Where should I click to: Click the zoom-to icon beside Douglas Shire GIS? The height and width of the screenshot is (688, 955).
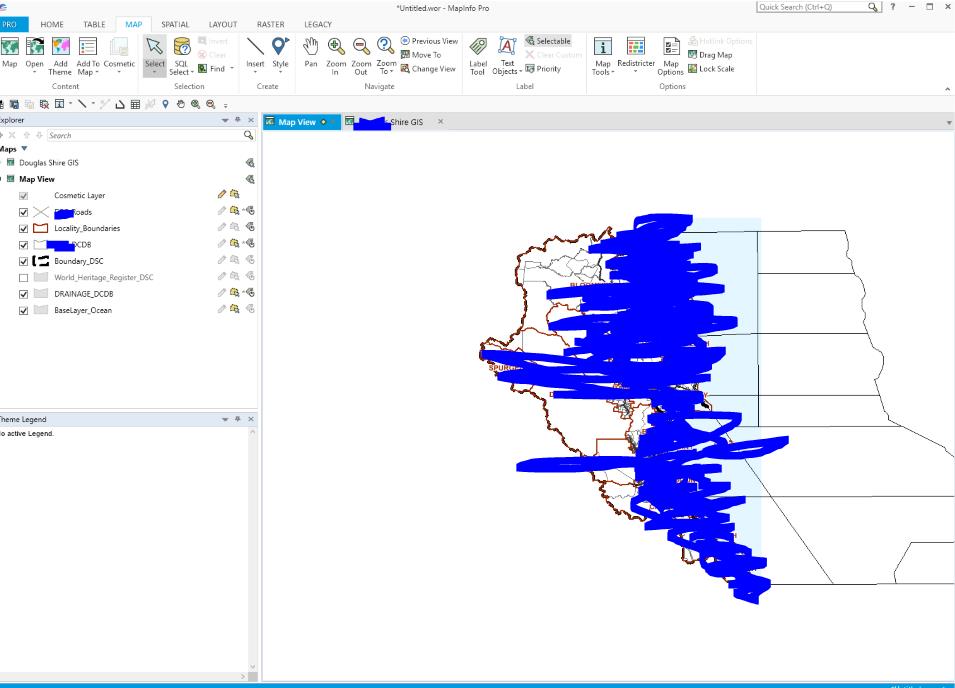[250, 163]
